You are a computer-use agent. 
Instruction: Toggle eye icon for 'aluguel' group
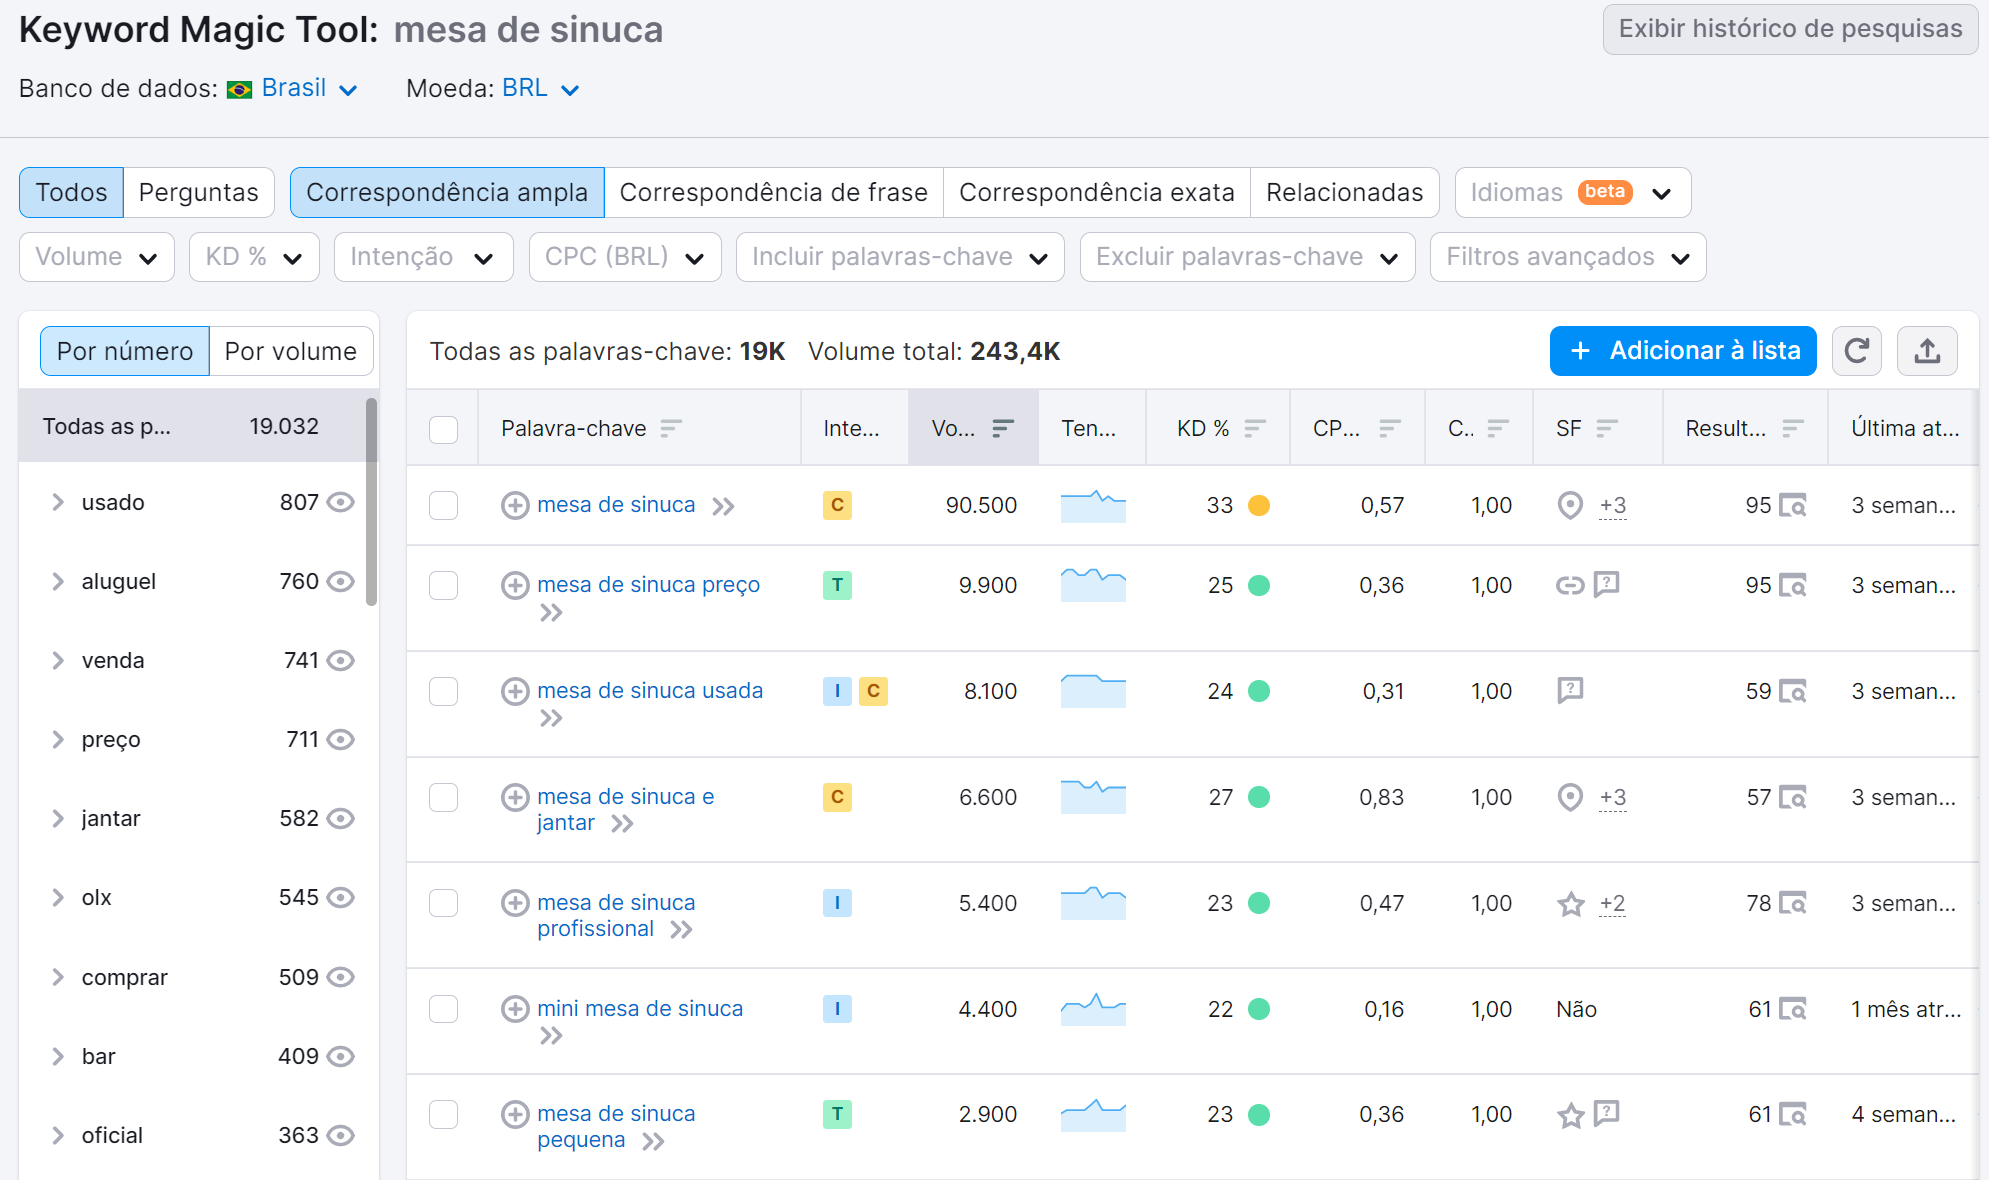[341, 581]
